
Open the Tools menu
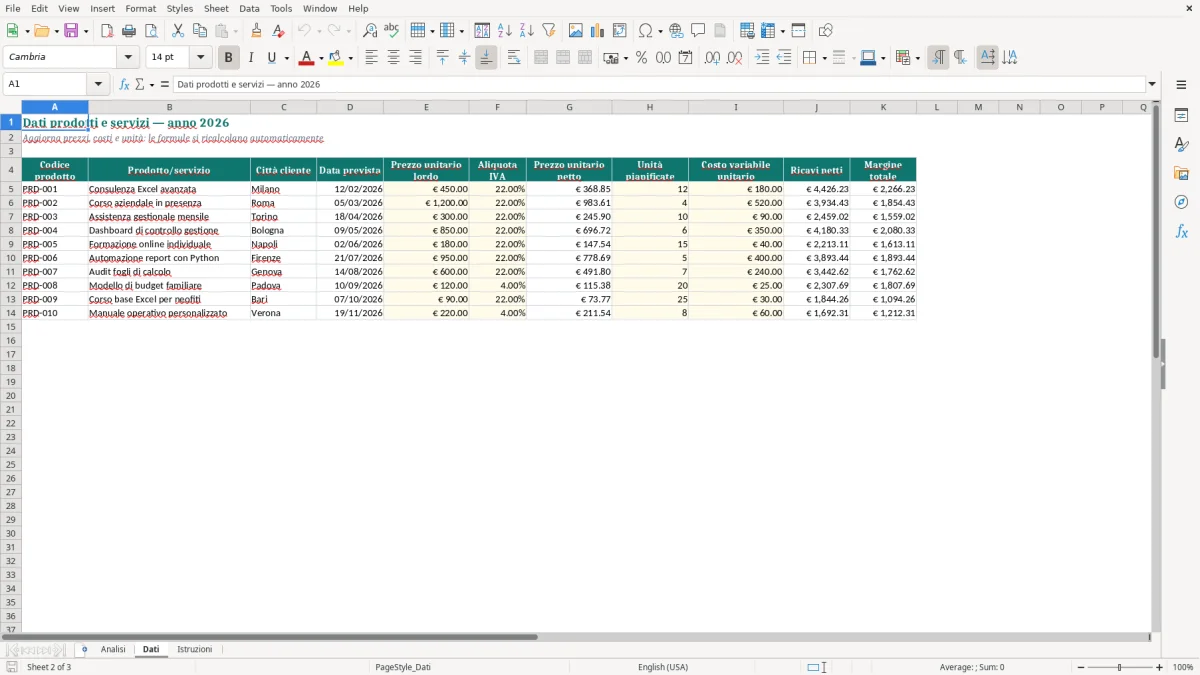(281, 8)
